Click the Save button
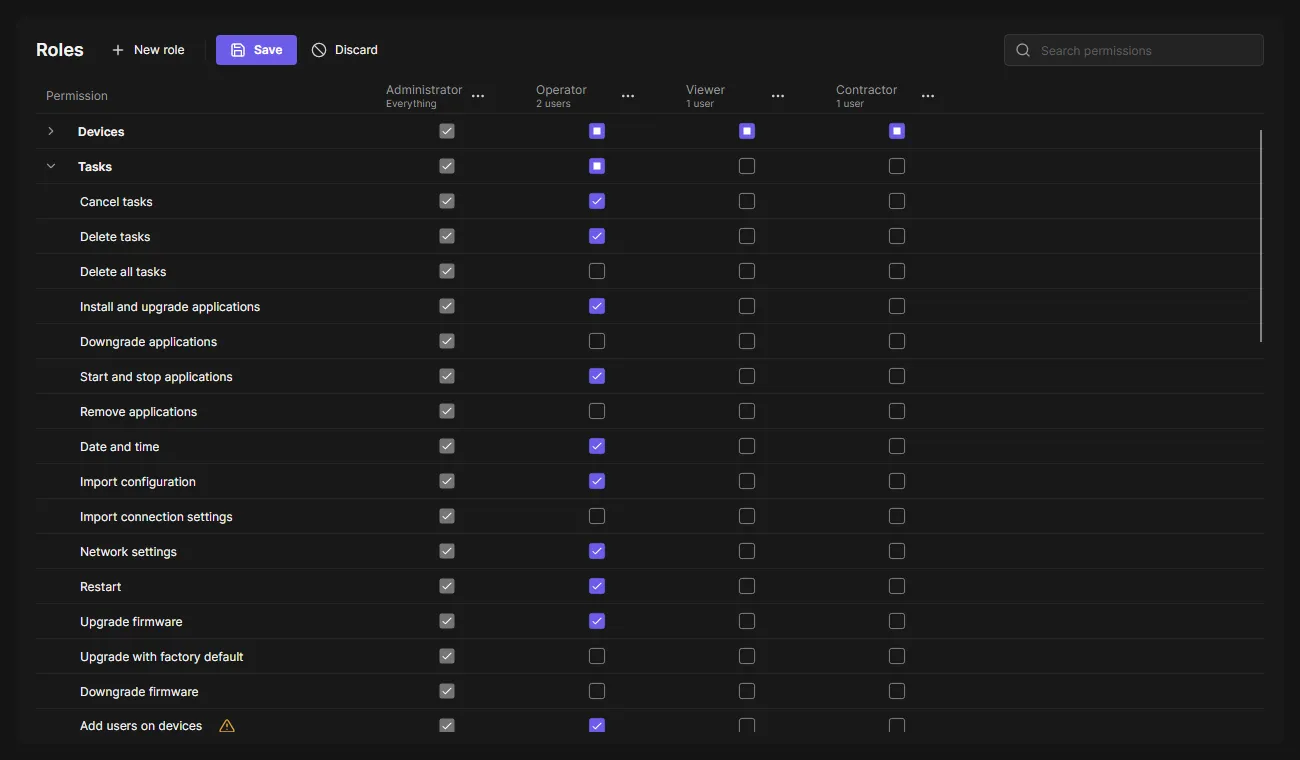This screenshot has width=1300, height=760. point(256,50)
